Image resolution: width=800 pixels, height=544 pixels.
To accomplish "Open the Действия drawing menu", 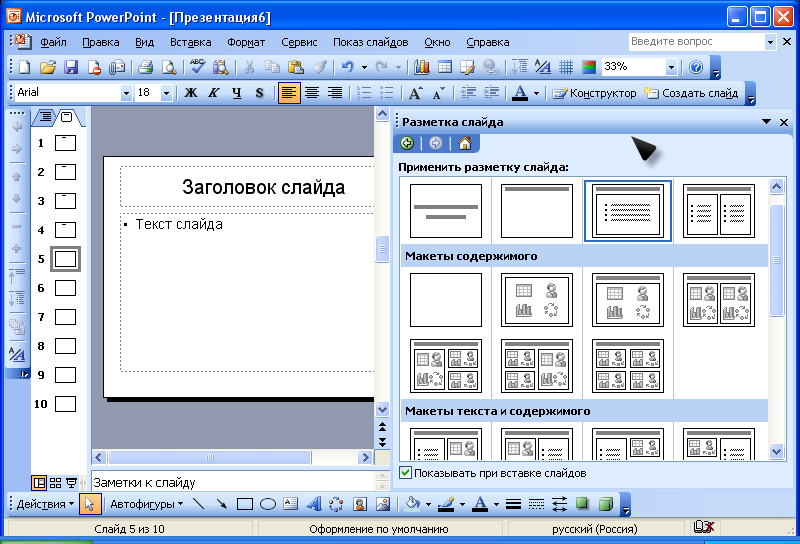I will 45,504.
